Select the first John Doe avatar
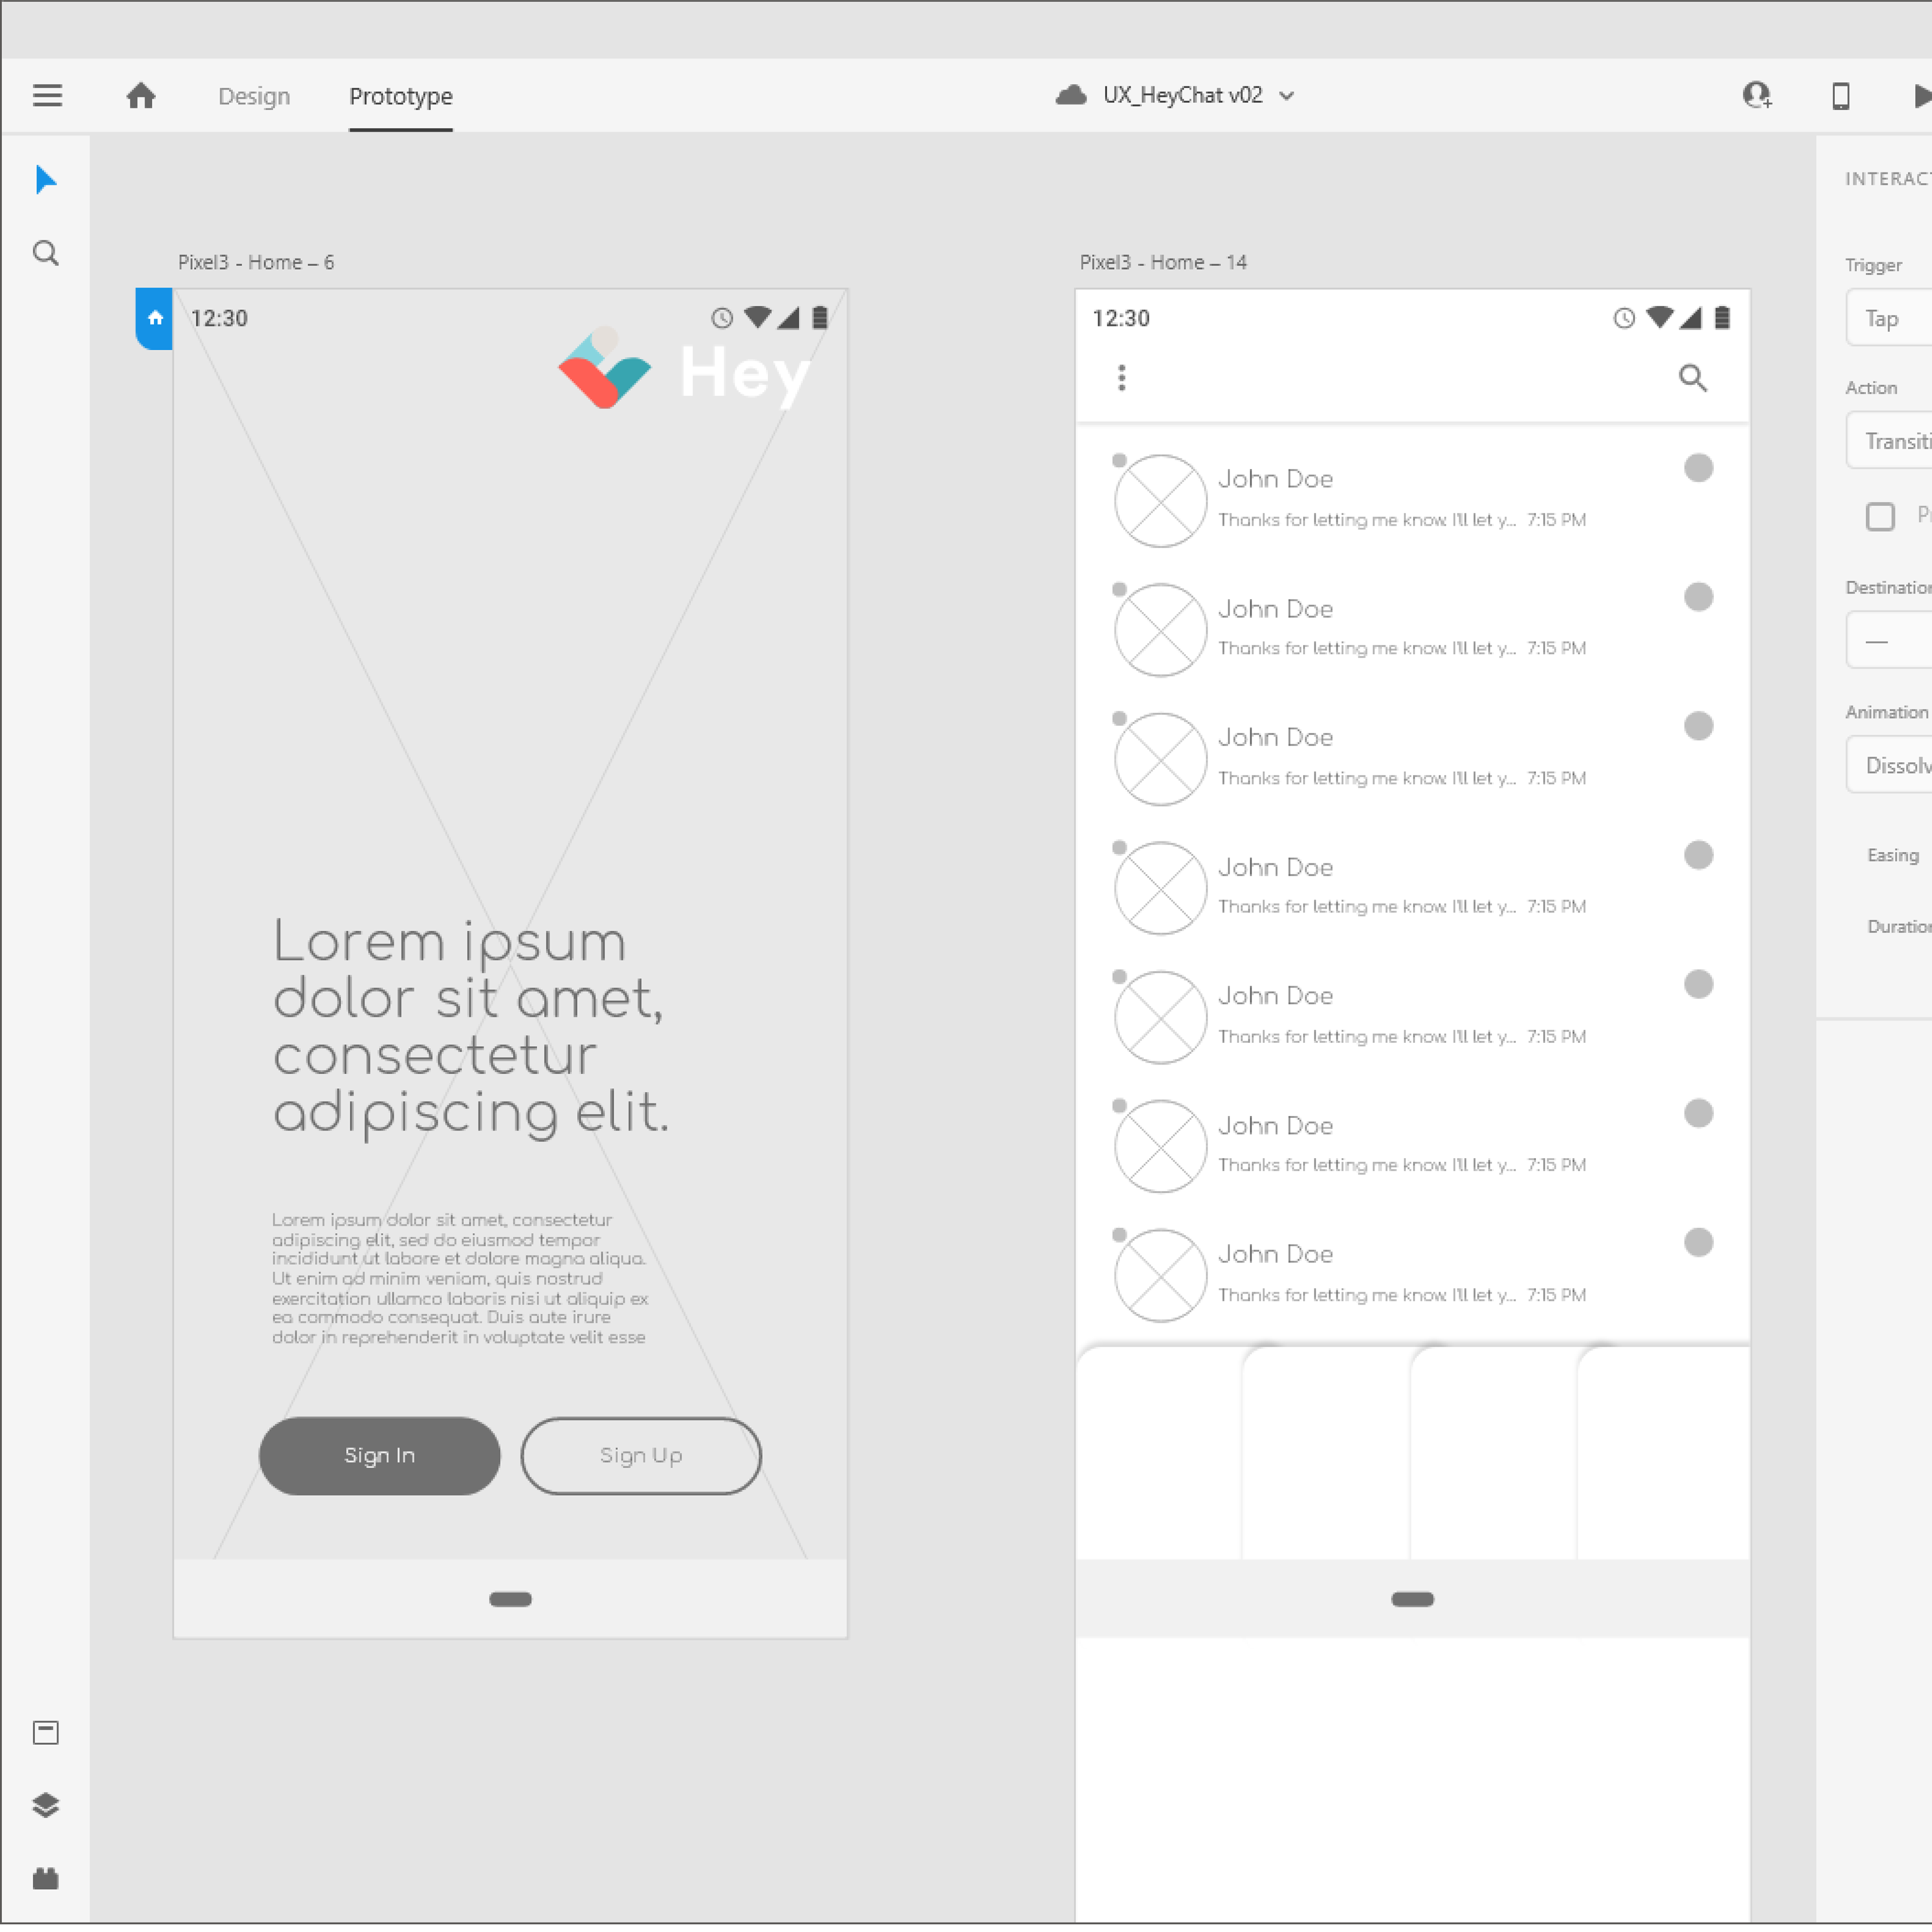Screen dimensions: 1932x1932 1160,501
